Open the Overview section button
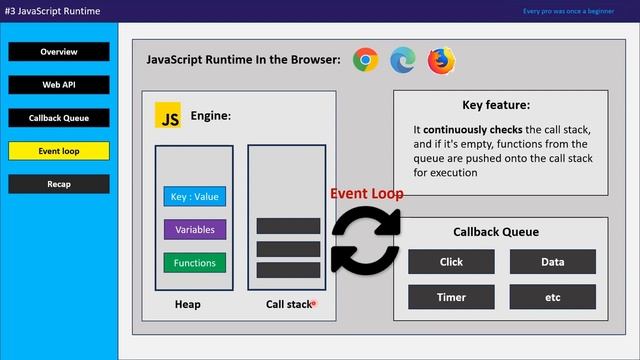Screen dimensions: 640x360 (x=59, y=52)
